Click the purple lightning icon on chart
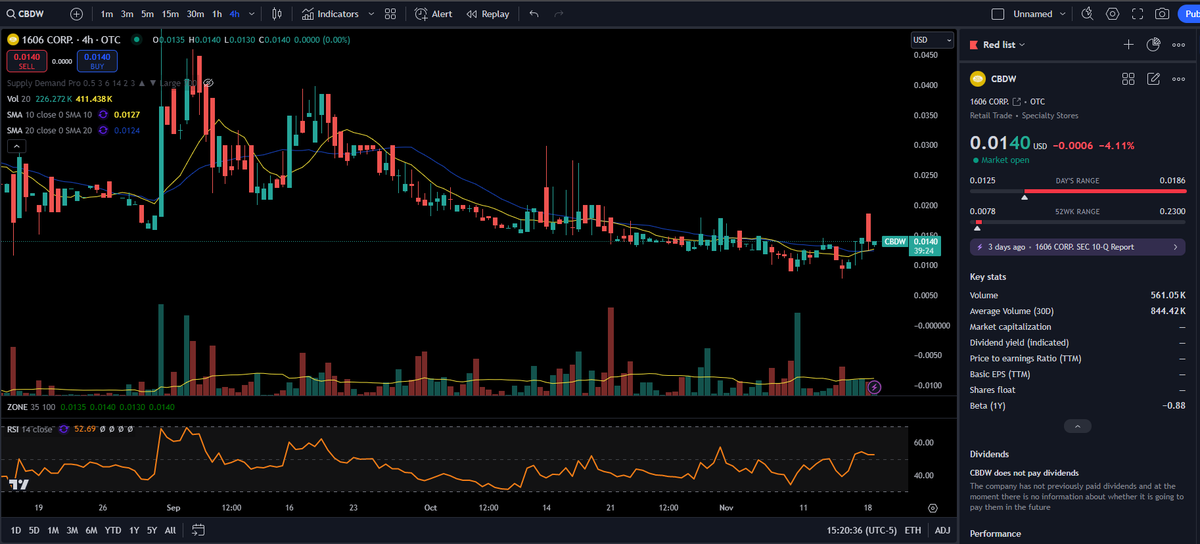The image size is (1200, 544). 875,386
